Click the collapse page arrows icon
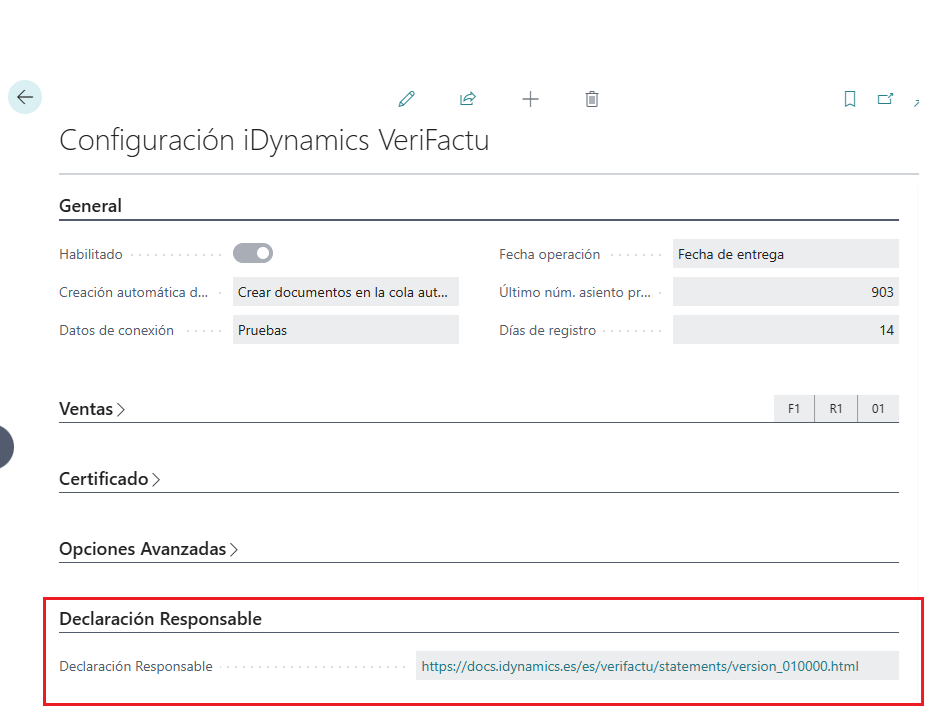 tap(916, 102)
